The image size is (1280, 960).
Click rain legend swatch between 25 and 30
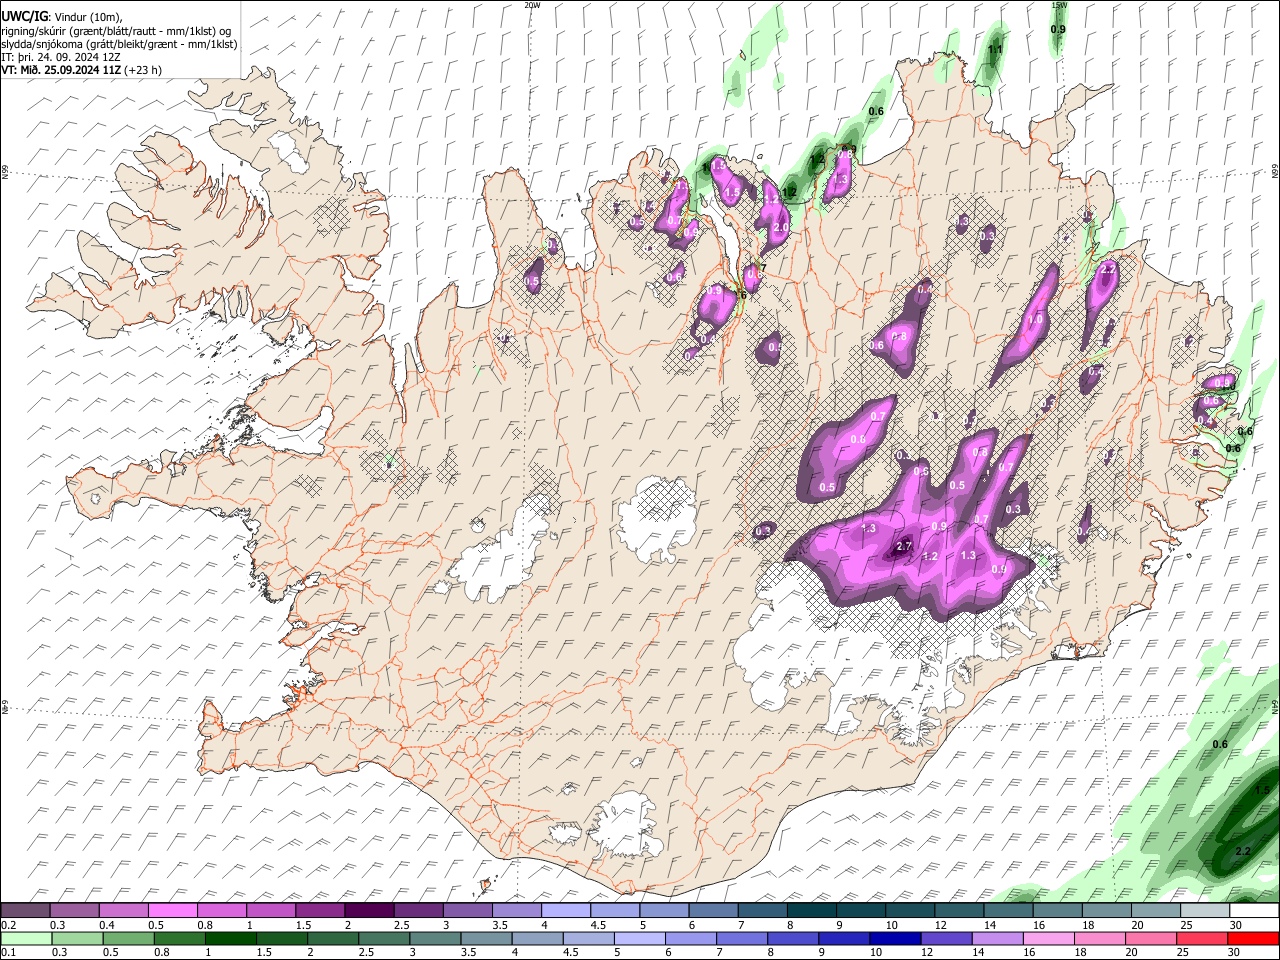(1200, 938)
